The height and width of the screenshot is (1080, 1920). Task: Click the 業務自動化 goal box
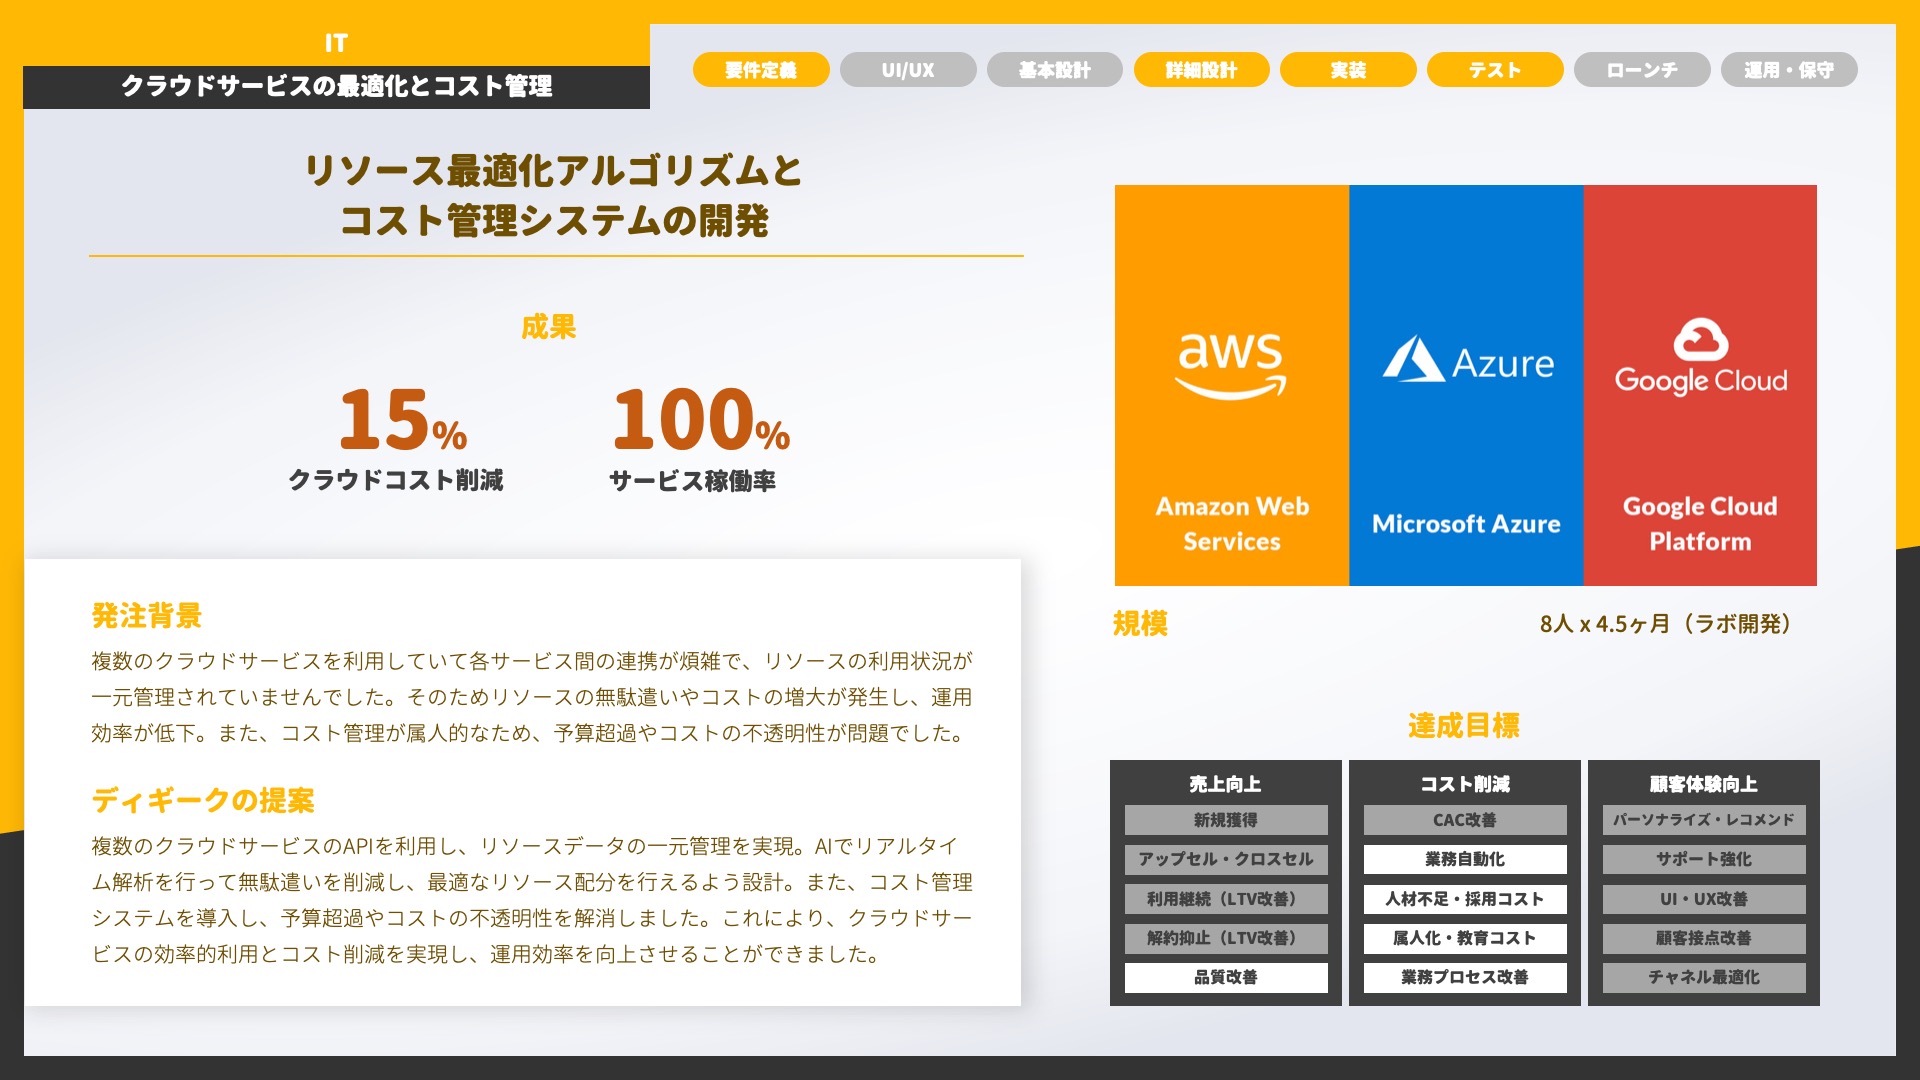(x=1465, y=859)
